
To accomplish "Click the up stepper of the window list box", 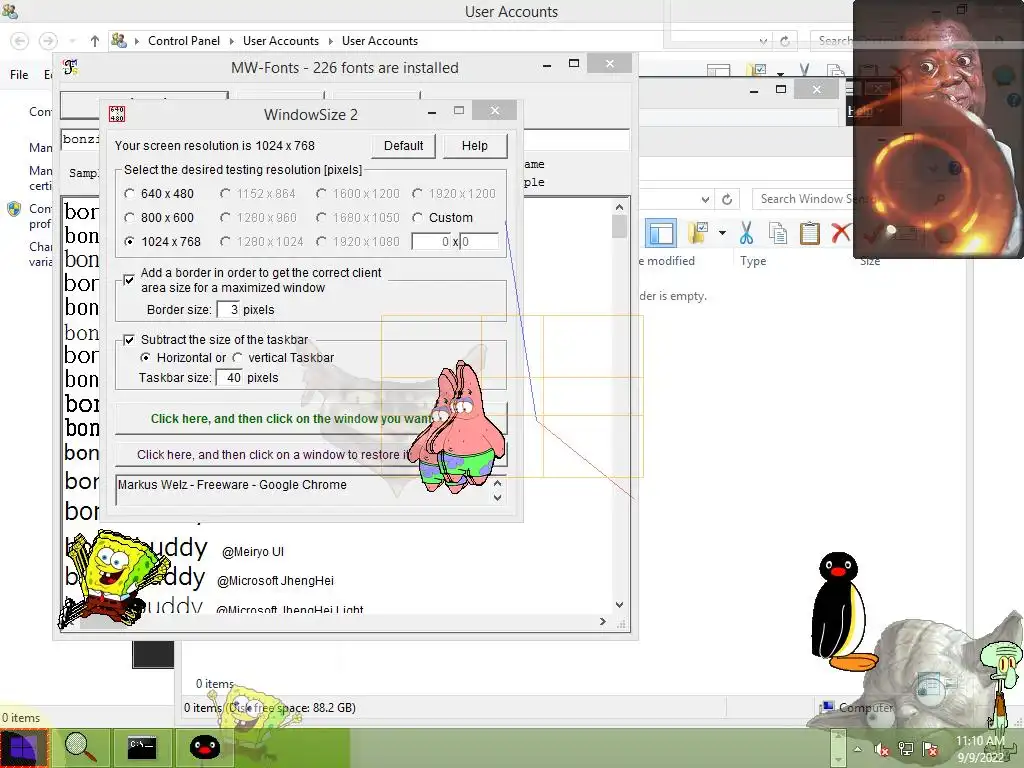I will (x=498, y=483).
